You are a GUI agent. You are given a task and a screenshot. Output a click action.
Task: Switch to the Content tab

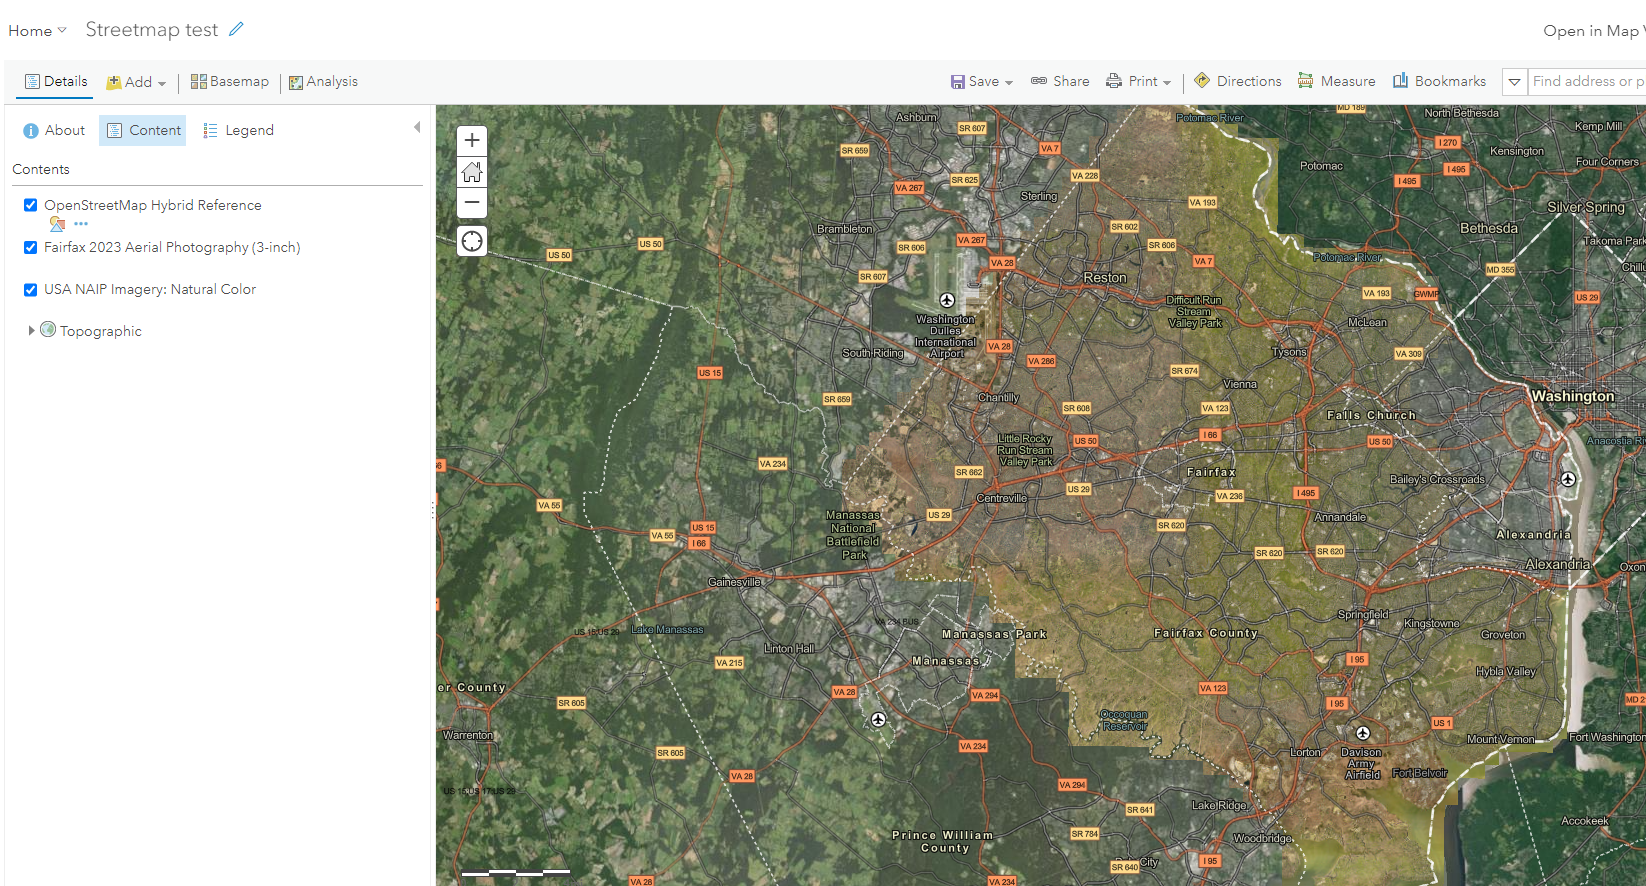[143, 130]
